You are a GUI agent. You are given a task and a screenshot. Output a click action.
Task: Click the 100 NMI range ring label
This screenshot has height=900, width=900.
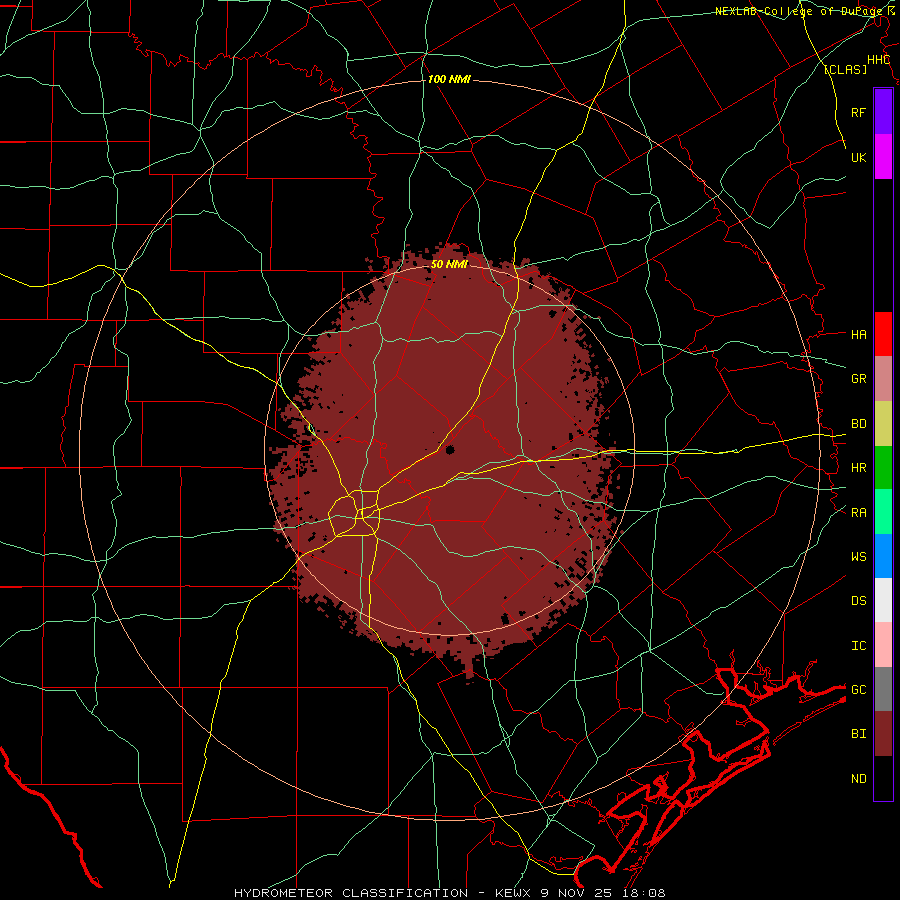click(x=449, y=79)
